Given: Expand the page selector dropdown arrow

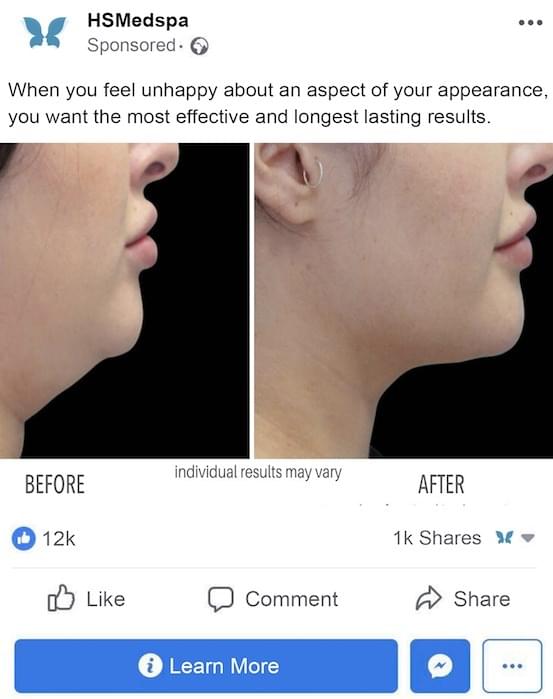Looking at the screenshot, I should (x=528, y=538).
